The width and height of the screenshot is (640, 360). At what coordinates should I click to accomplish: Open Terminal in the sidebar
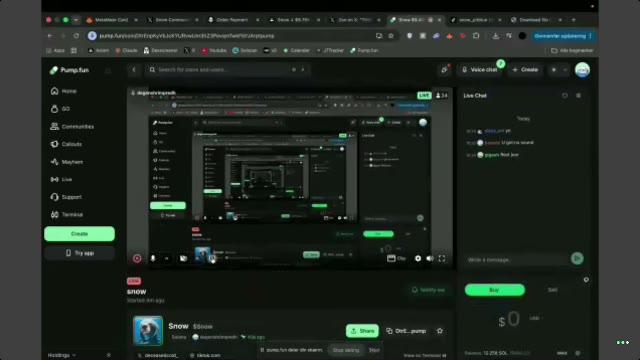tap(67, 215)
